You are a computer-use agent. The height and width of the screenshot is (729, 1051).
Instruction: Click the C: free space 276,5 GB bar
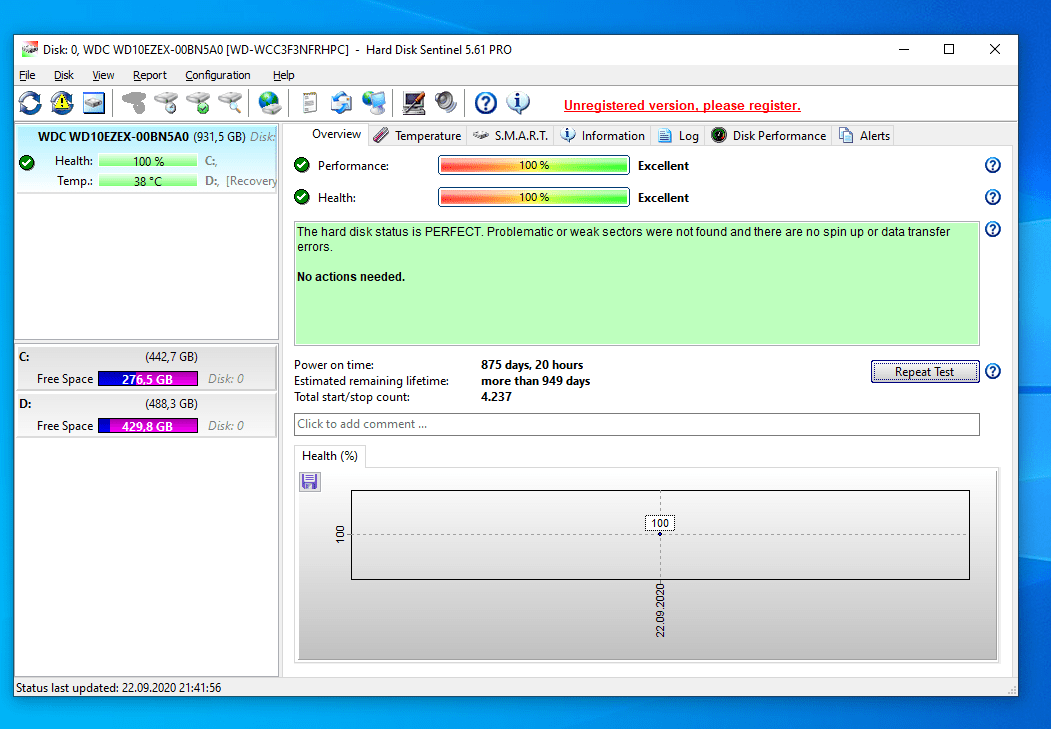(x=147, y=379)
